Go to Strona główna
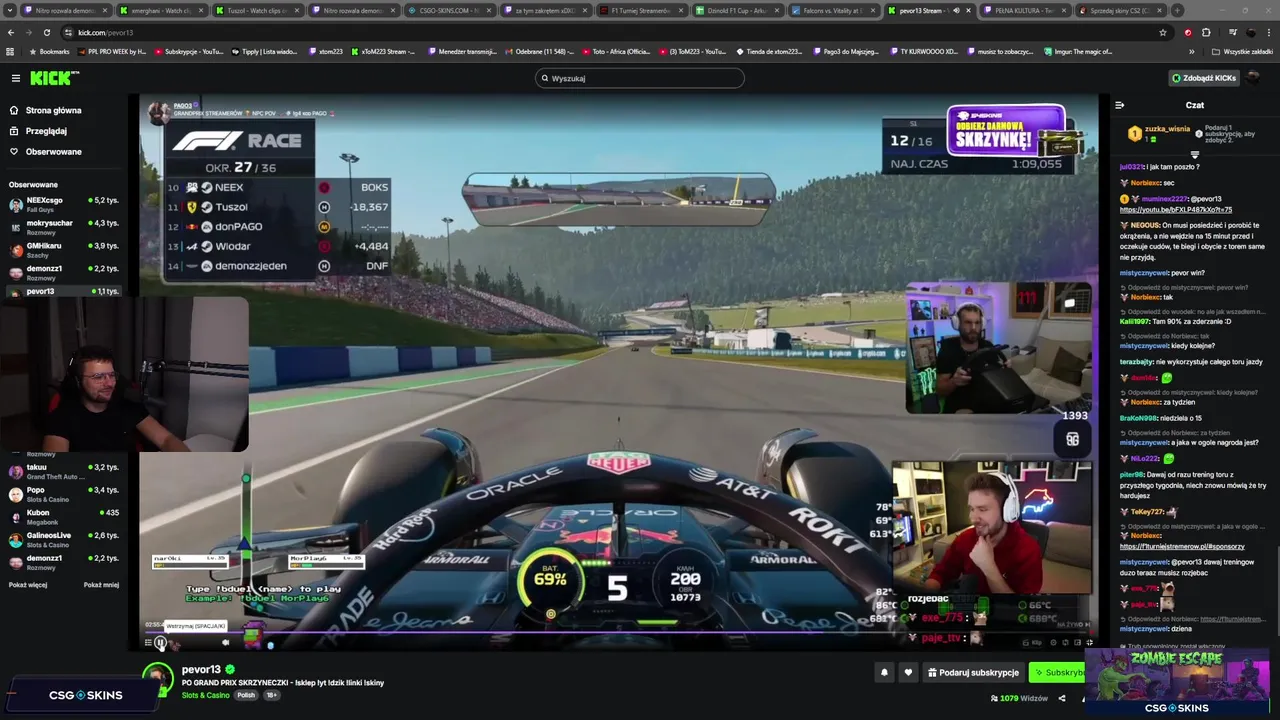Screen dimensions: 1280x720 pyautogui.click(x=53, y=110)
